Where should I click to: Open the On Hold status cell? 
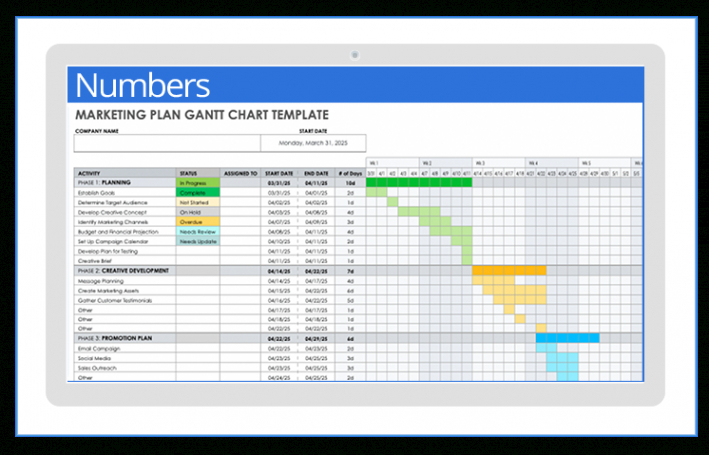[x=199, y=212]
